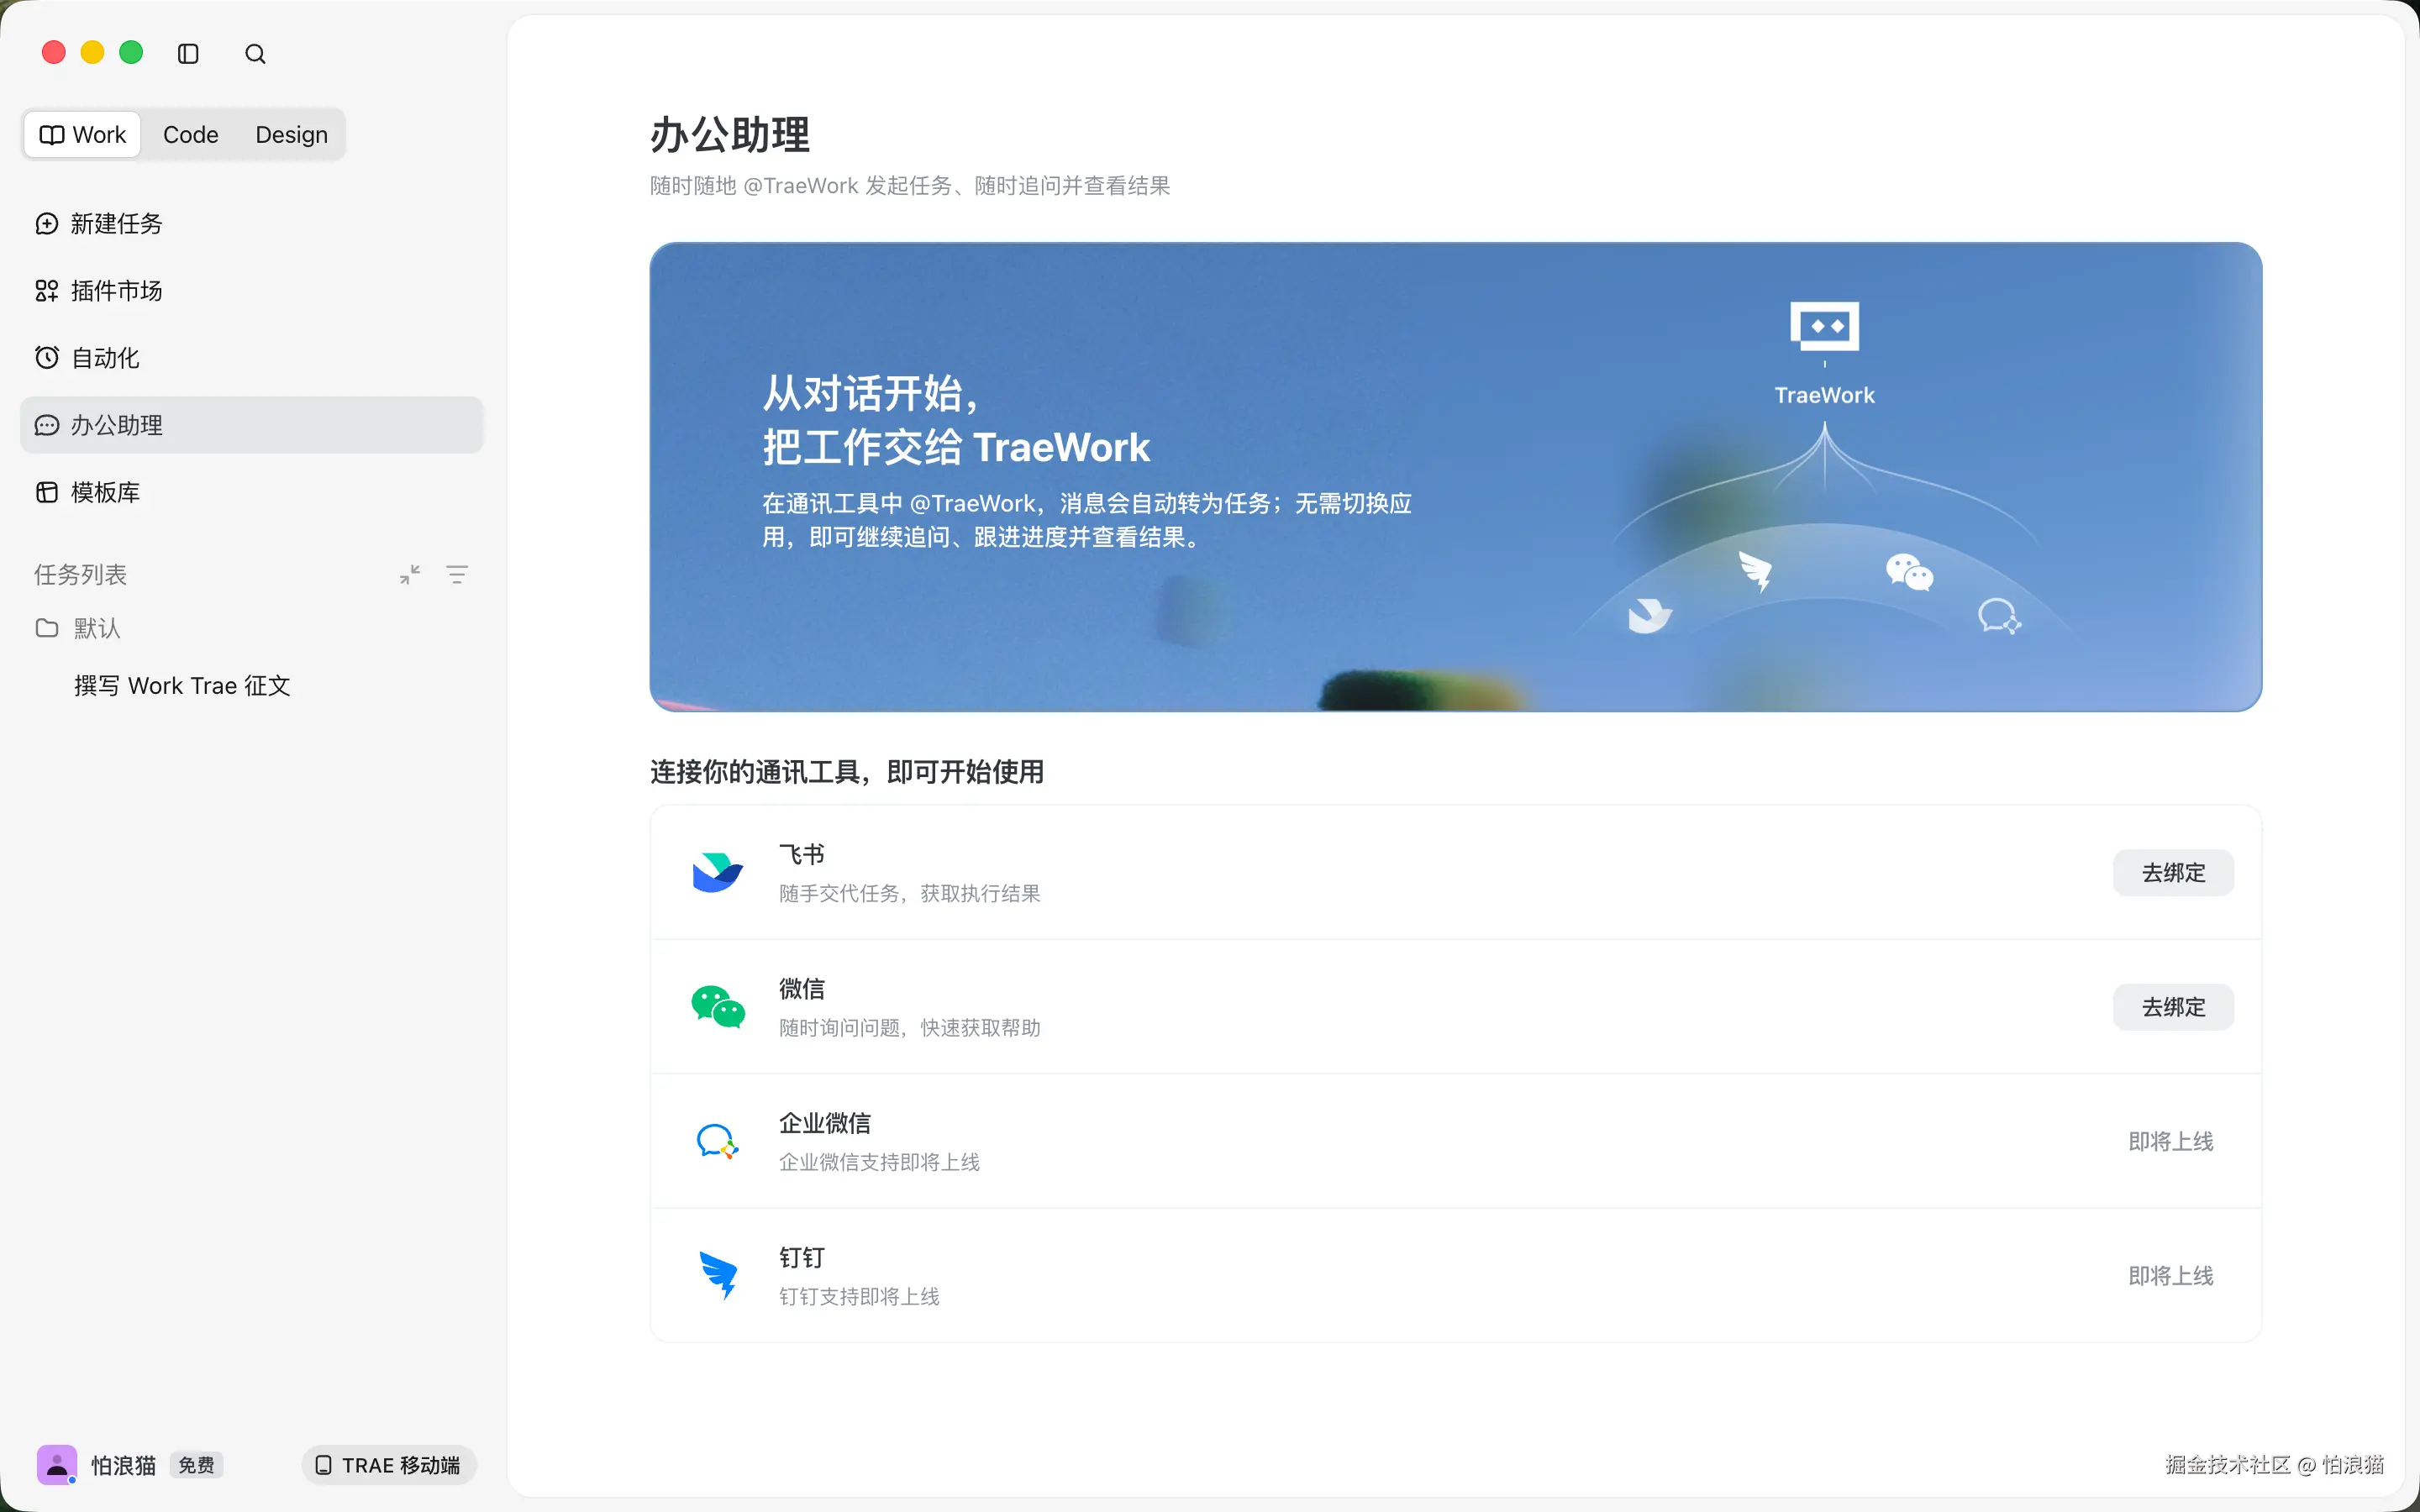Click the 企业微信支持即将上线 description
Image resolution: width=2420 pixels, height=1512 pixels.
tap(880, 1162)
